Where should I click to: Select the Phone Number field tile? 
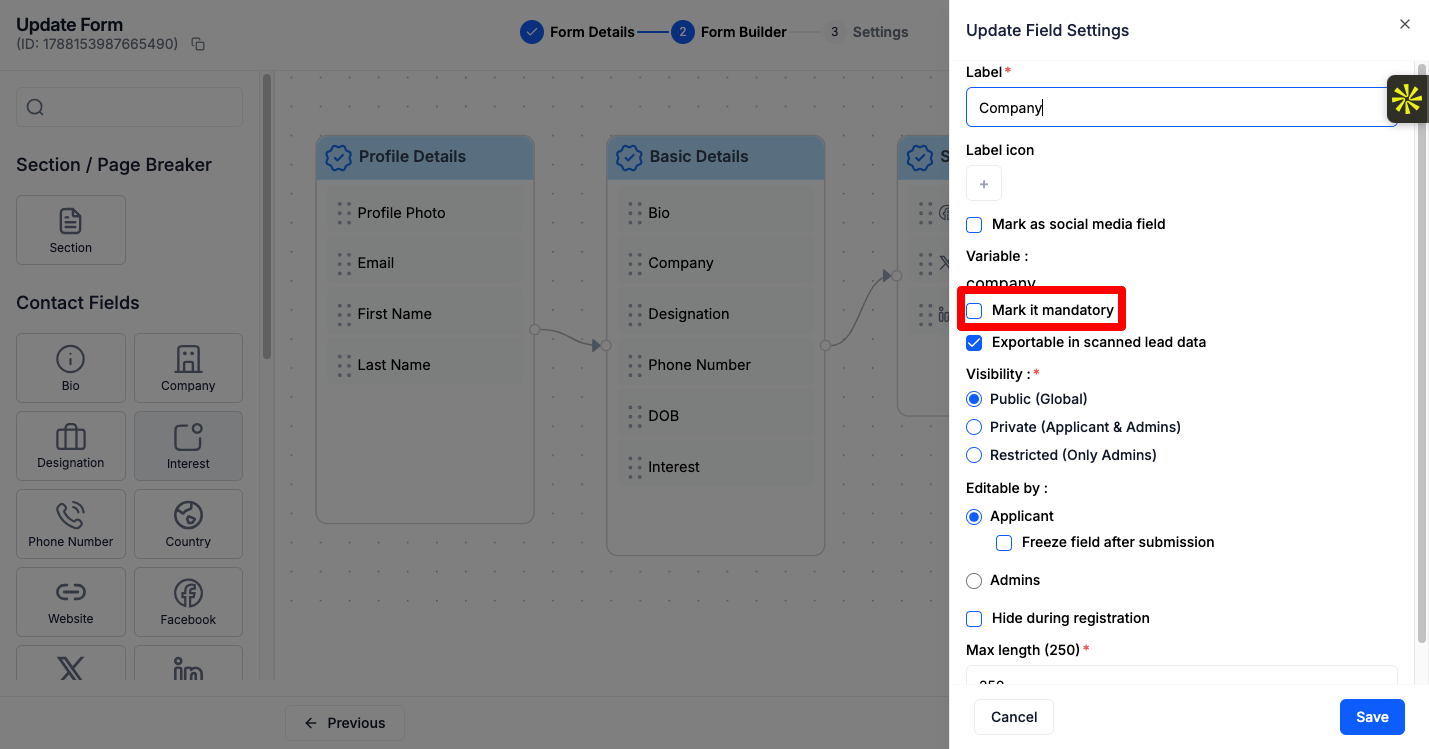point(71,524)
